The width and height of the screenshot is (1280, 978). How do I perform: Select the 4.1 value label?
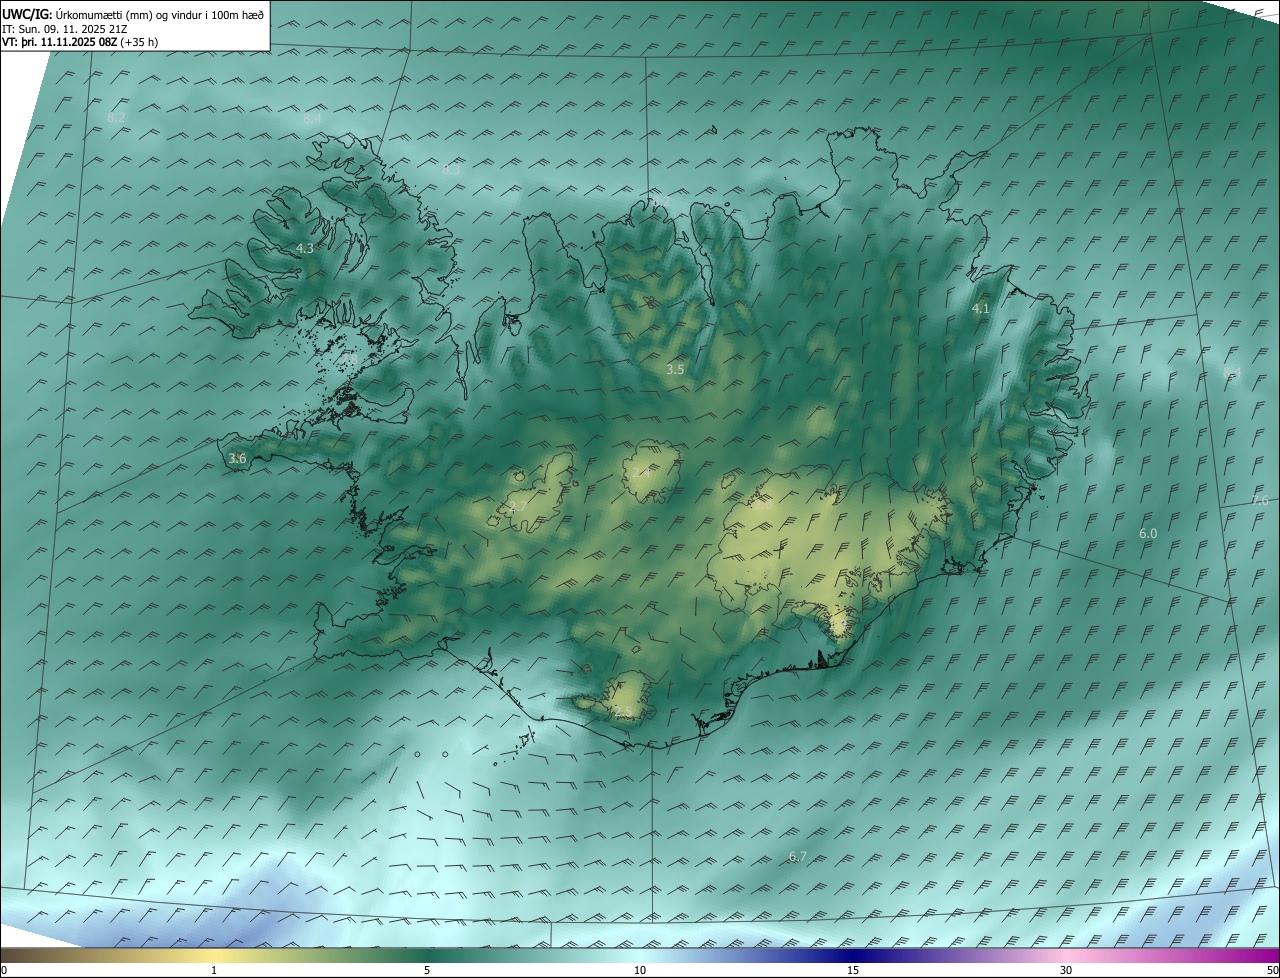tap(981, 309)
